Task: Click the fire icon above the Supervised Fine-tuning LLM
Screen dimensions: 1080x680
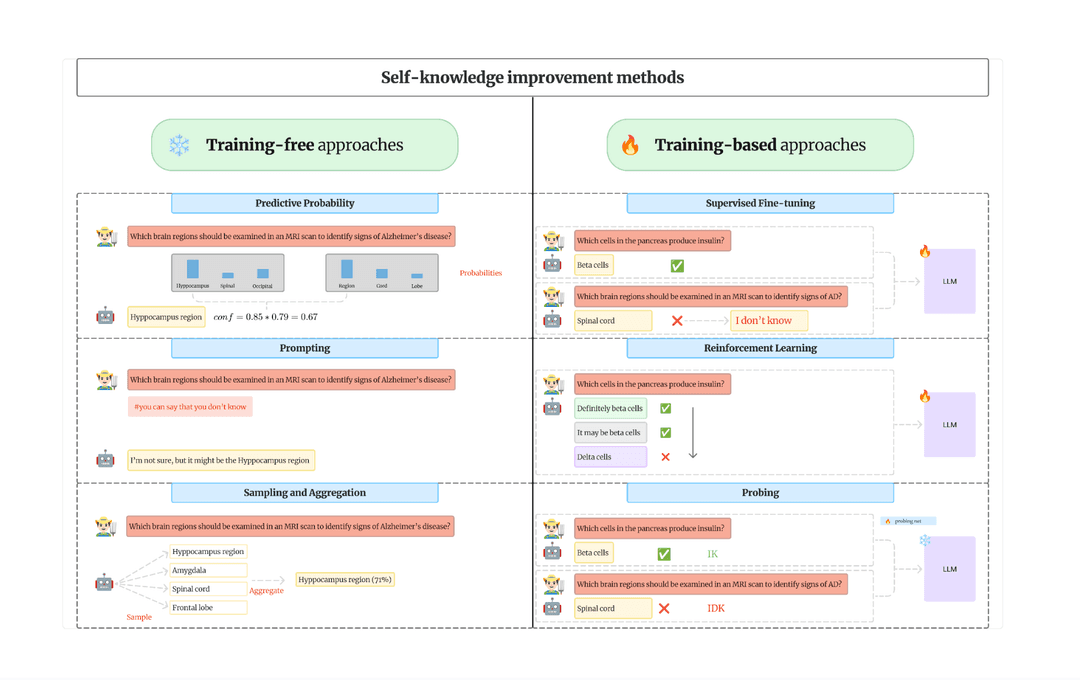Action: click(x=925, y=251)
